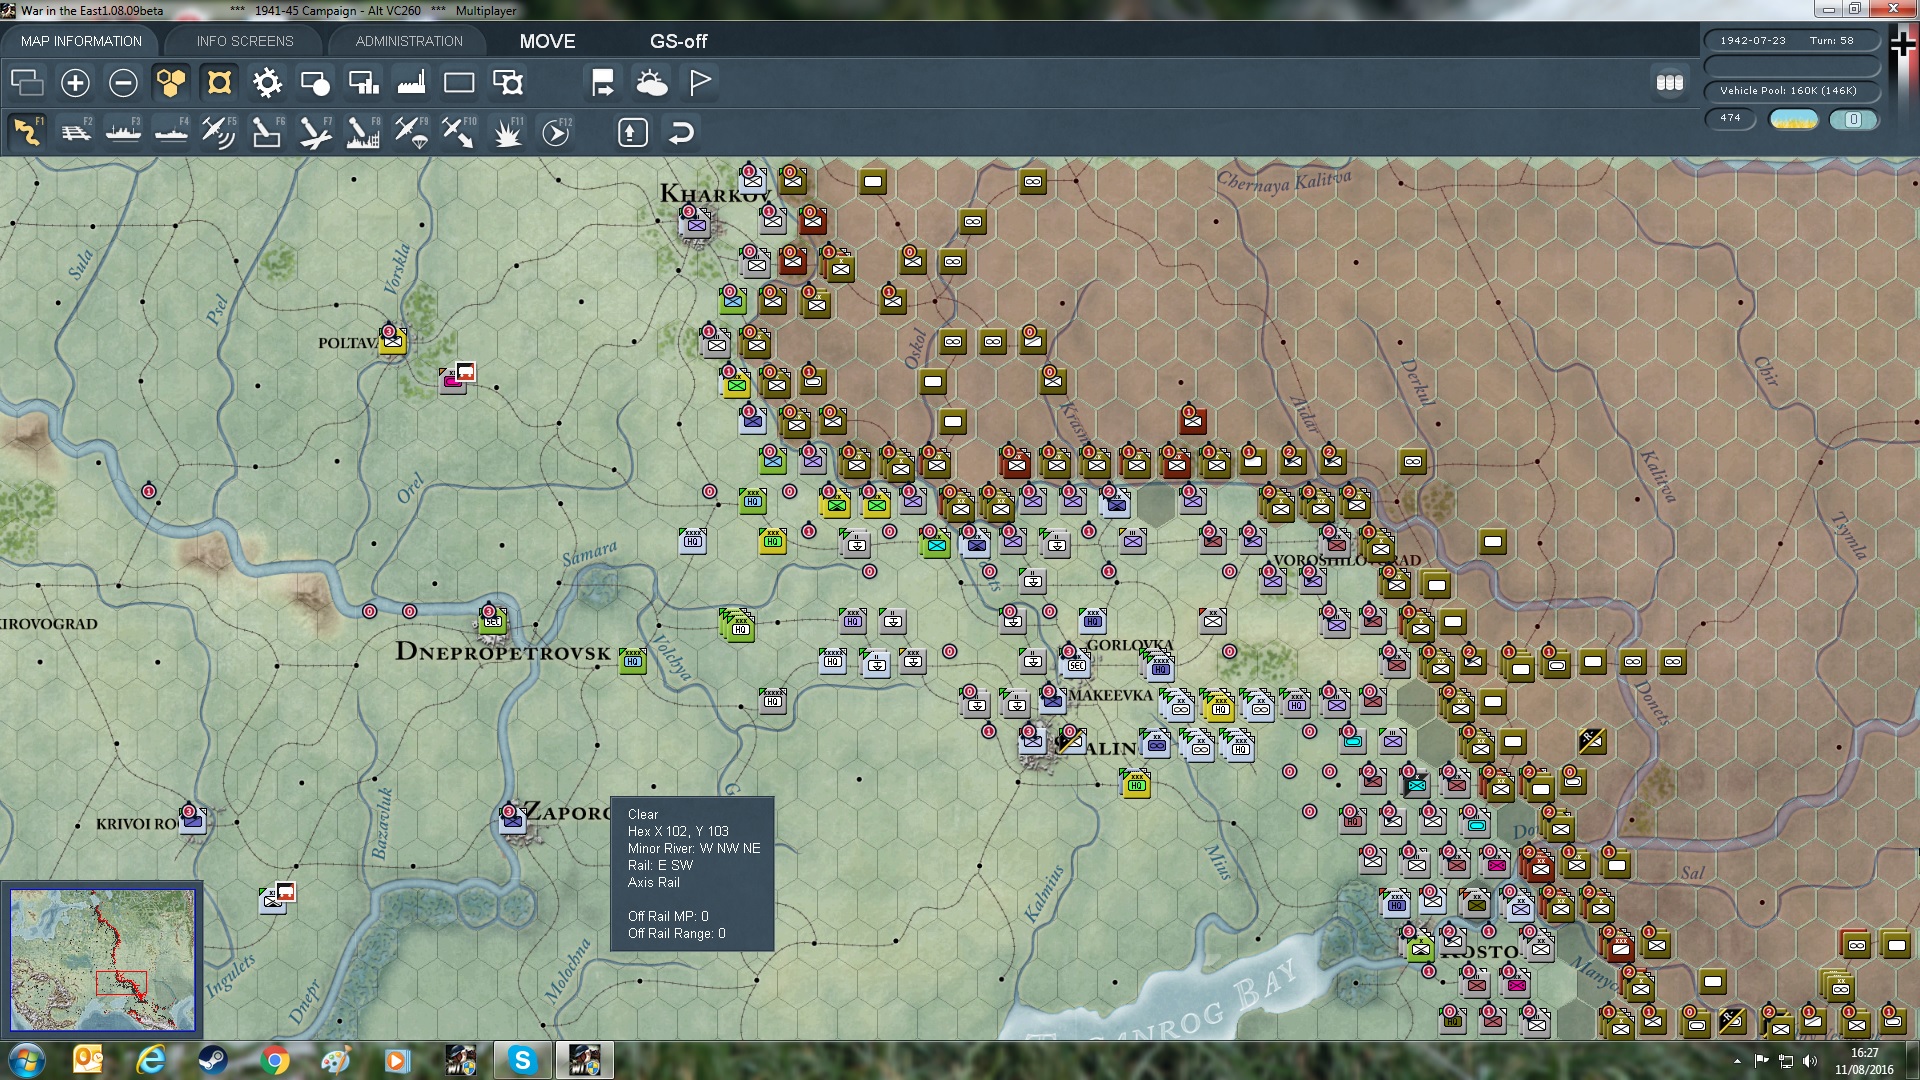Select the F1 move mode icon
The width and height of the screenshot is (1920, 1080).
(27, 132)
